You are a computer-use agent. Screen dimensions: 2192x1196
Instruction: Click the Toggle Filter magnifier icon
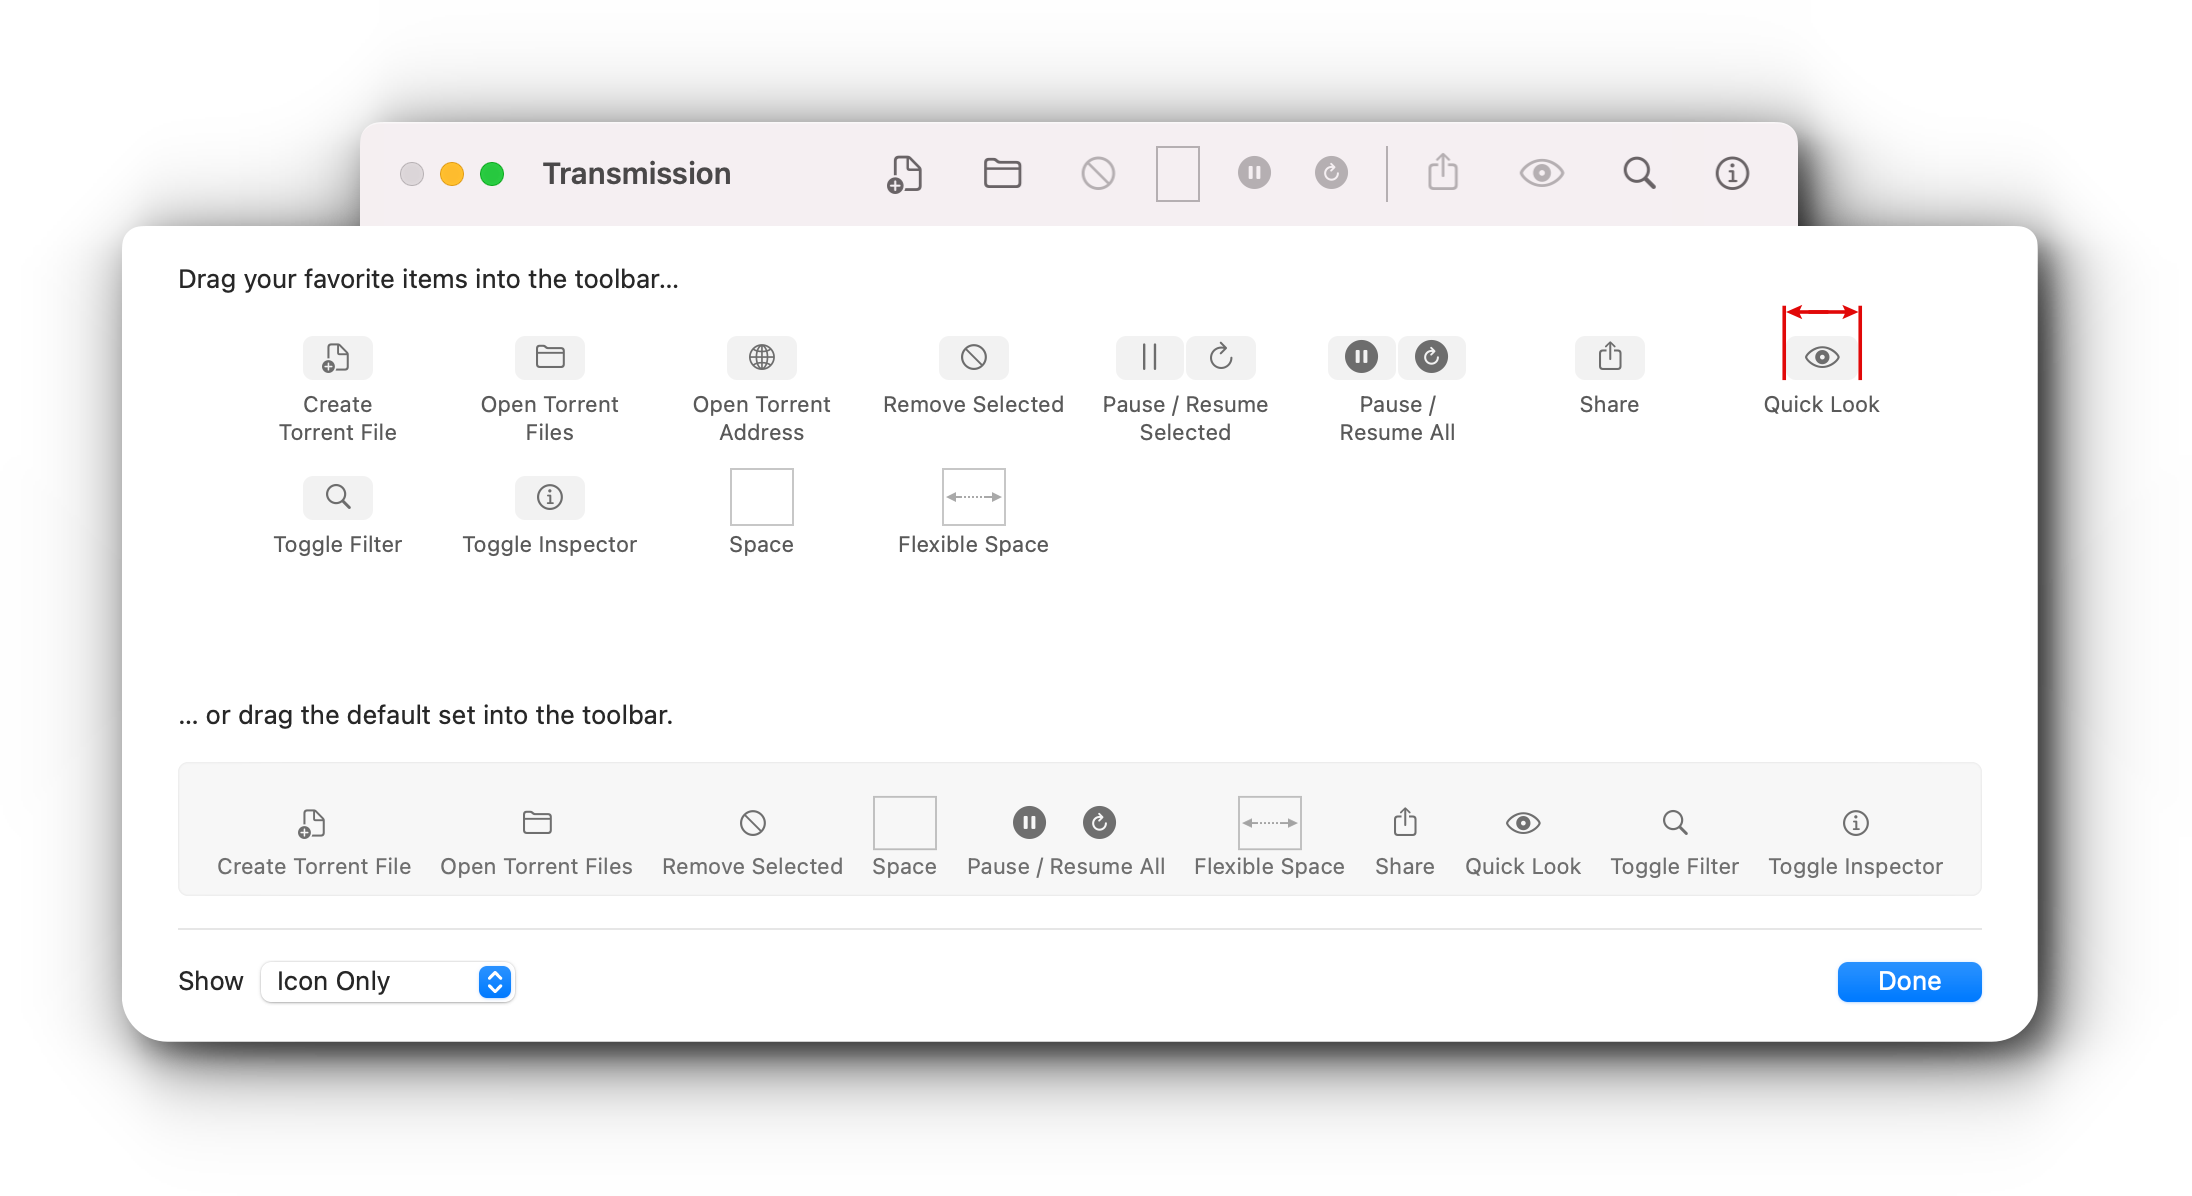[x=337, y=497]
